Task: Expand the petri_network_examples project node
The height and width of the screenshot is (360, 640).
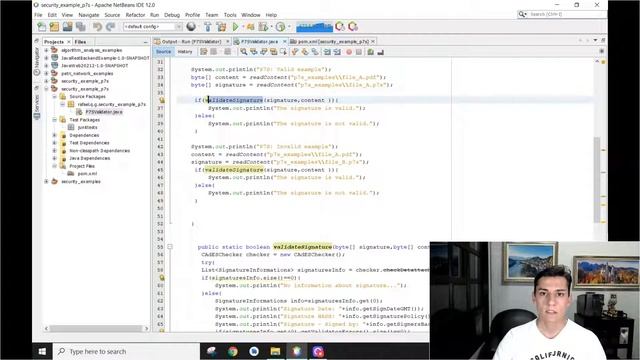Action: pyautogui.click(x=46, y=73)
